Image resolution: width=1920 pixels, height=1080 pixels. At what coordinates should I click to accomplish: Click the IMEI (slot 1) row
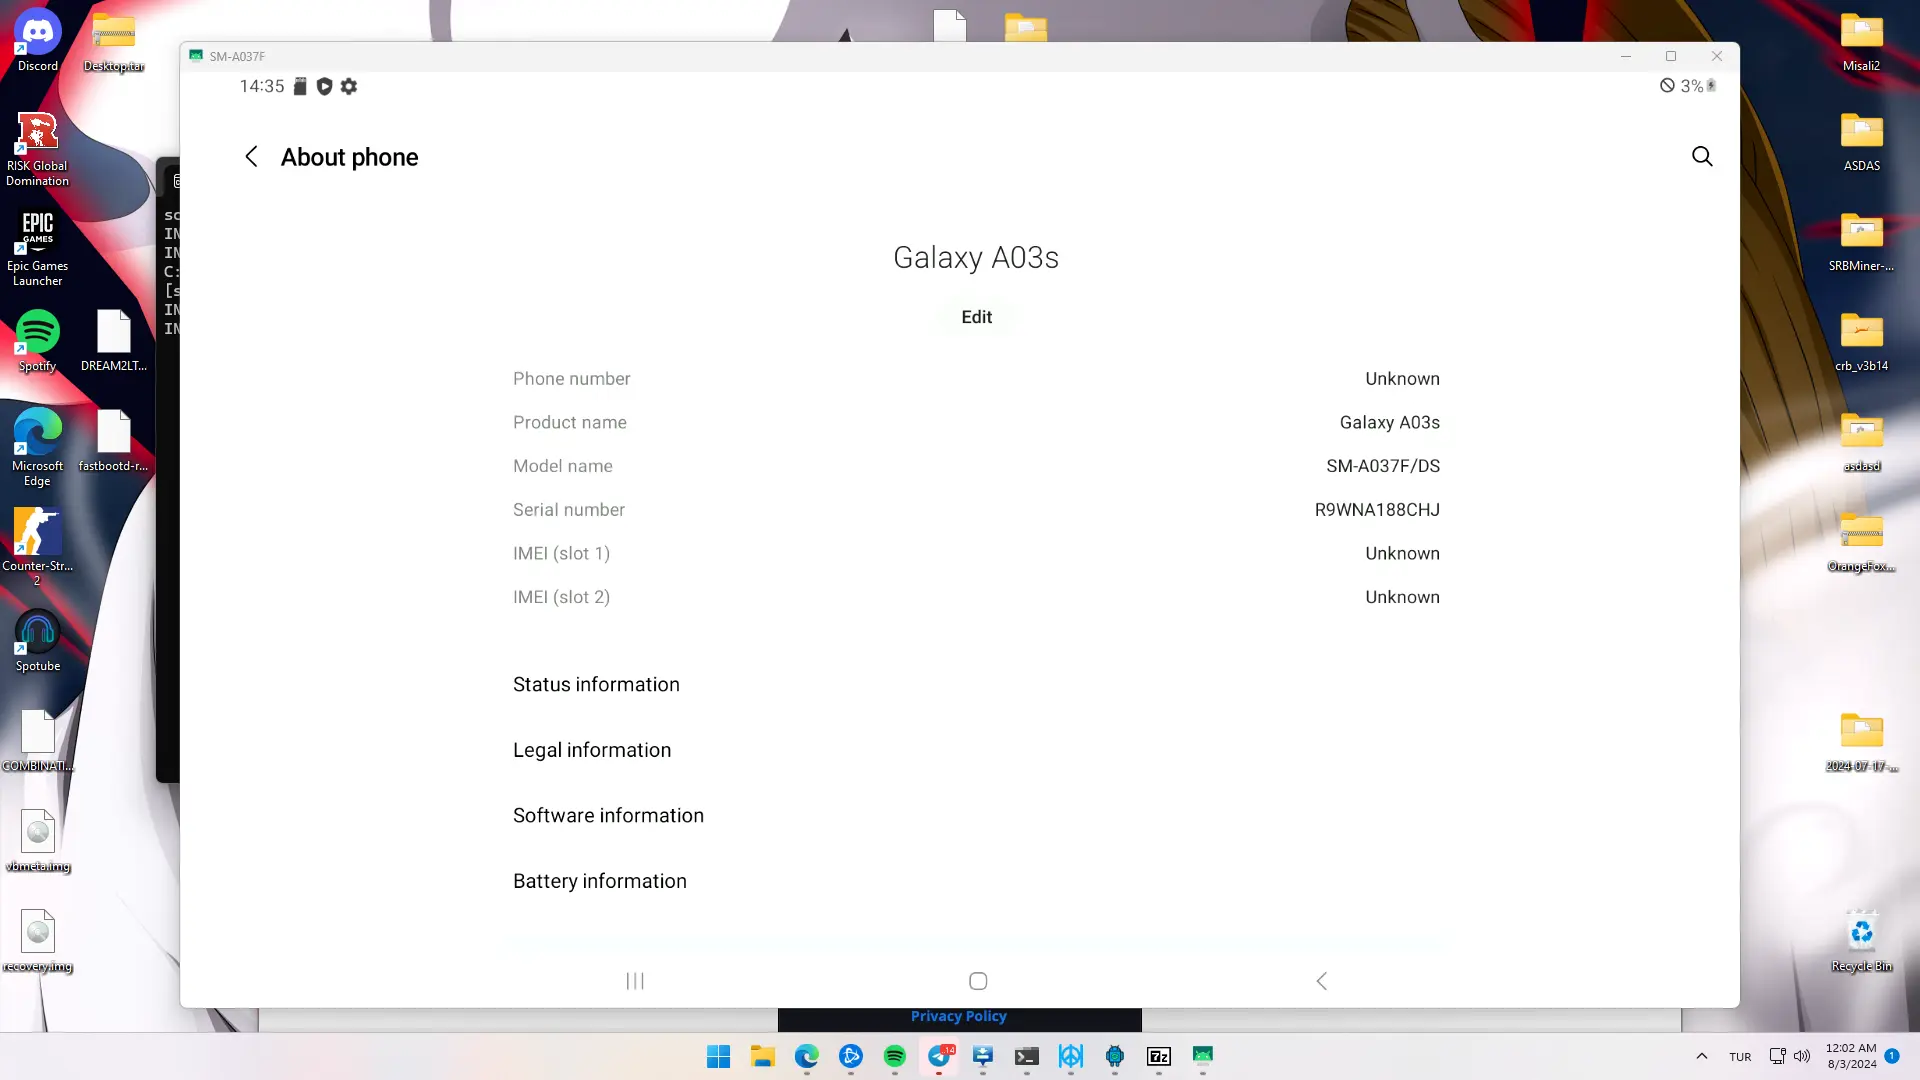tap(976, 553)
